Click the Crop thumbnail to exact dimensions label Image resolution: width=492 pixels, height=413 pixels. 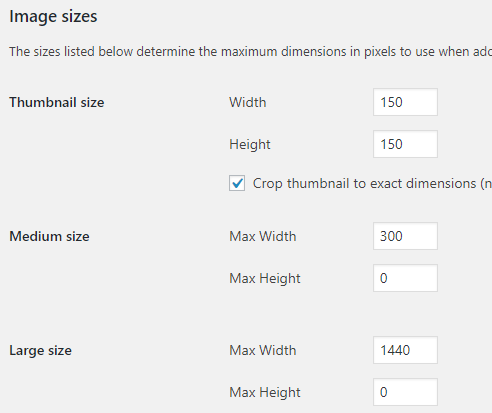372,184
